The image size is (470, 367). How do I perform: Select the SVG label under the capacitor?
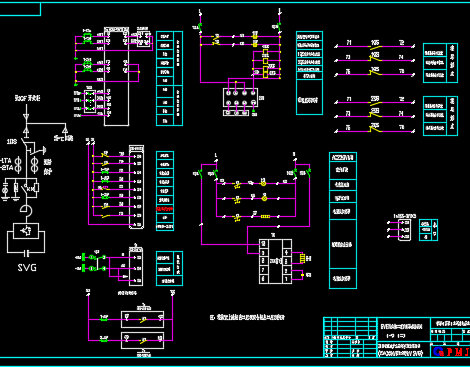27,268
